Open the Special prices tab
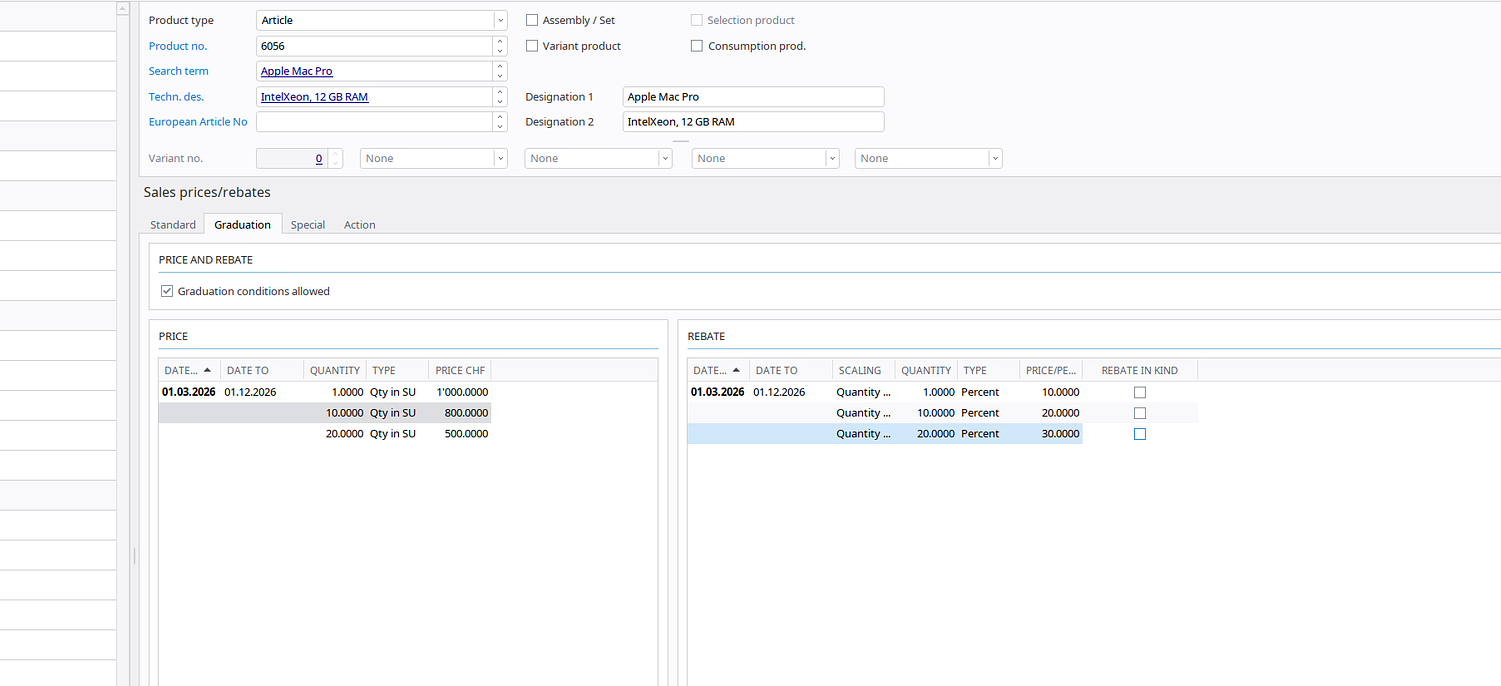This screenshot has width=1501, height=686. 308,225
